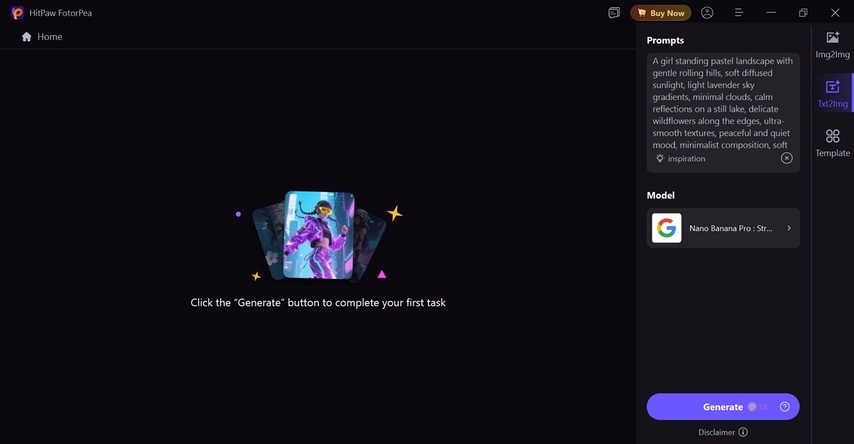Click the "Model" heading text
Image resolution: width=854 pixels, height=444 pixels.
point(661,195)
